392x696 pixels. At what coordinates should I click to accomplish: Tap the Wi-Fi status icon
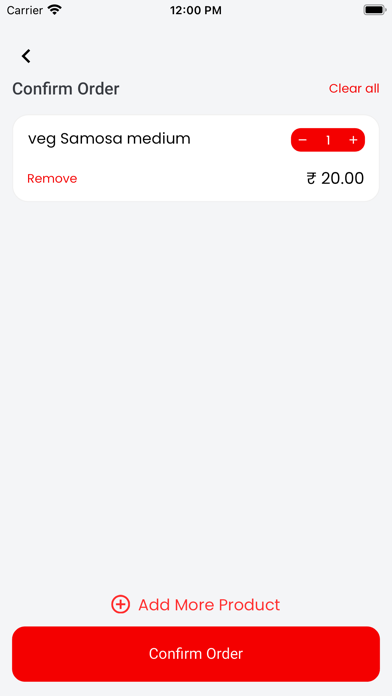pos(55,10)
